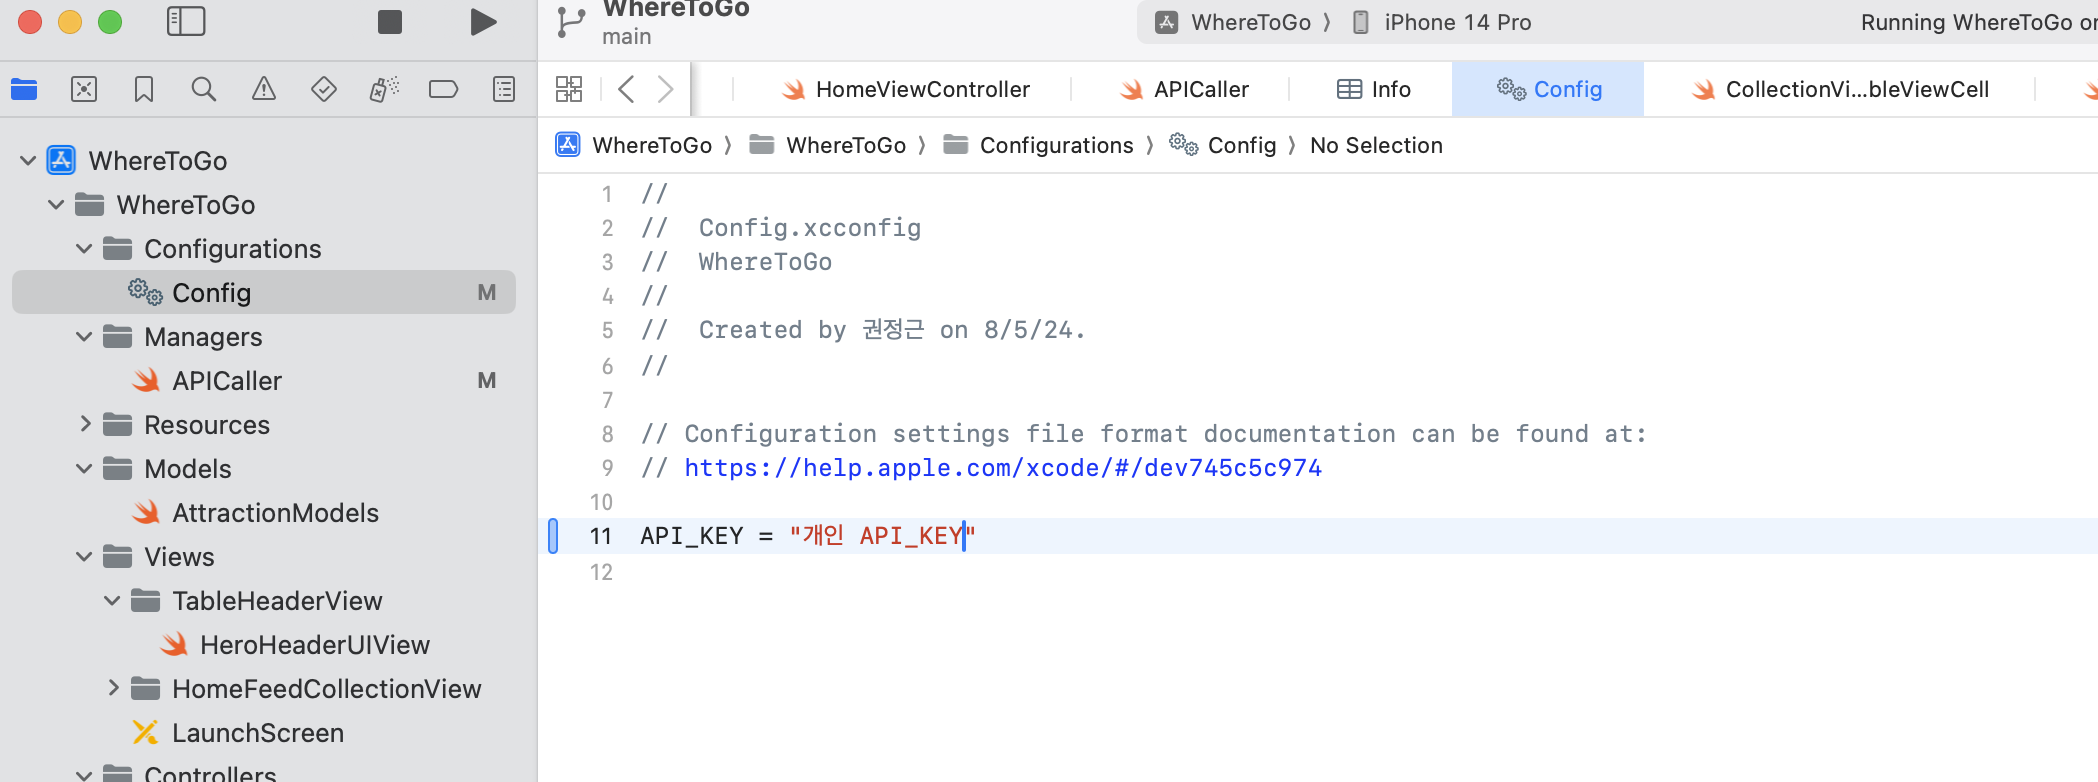Open the Breakpoint navigator
This screenshot has width=2098, height=782.
pos(443,89)
